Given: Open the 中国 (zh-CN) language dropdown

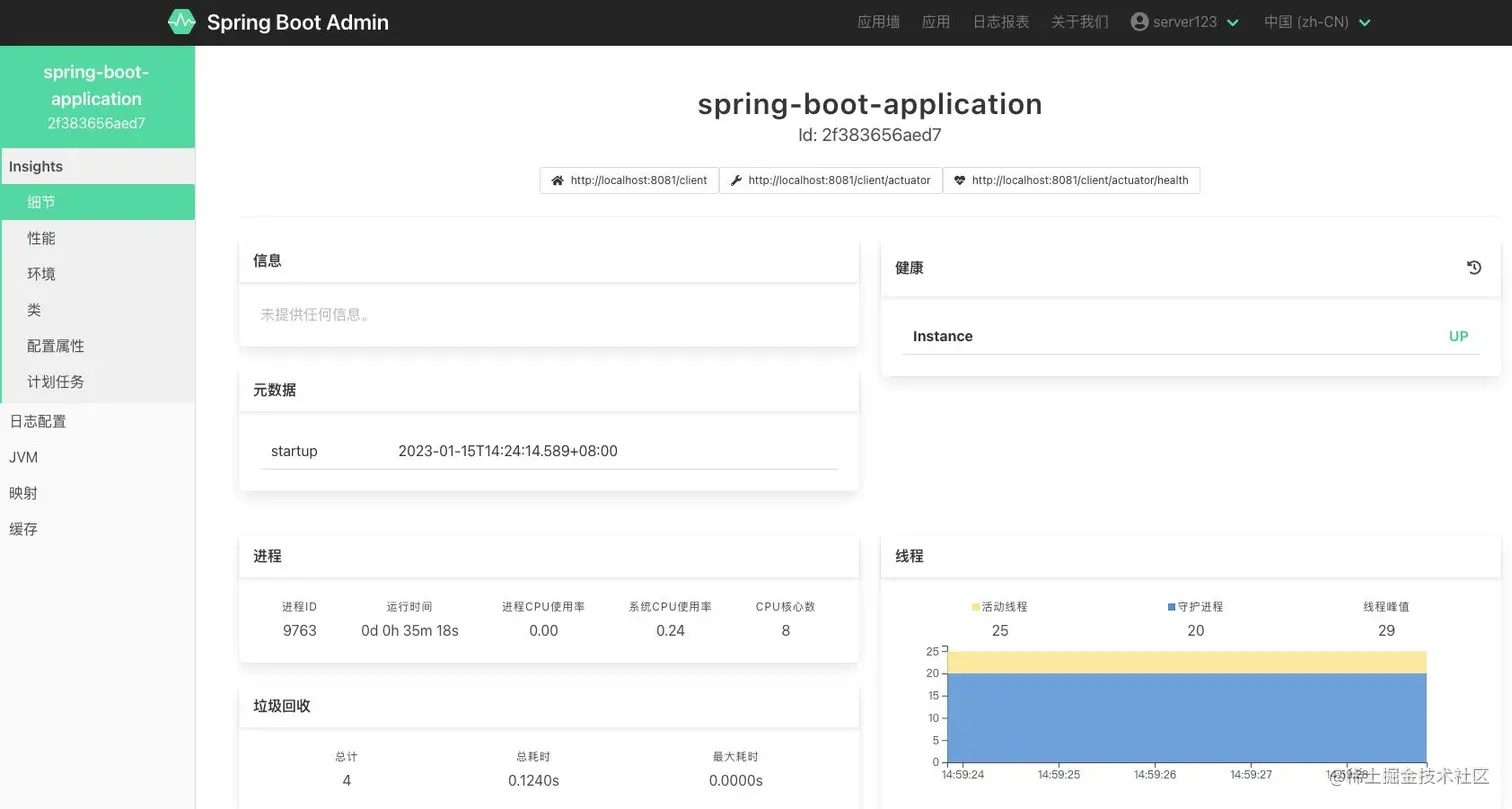Looking at the screenshot, I should coord(1317,22).
